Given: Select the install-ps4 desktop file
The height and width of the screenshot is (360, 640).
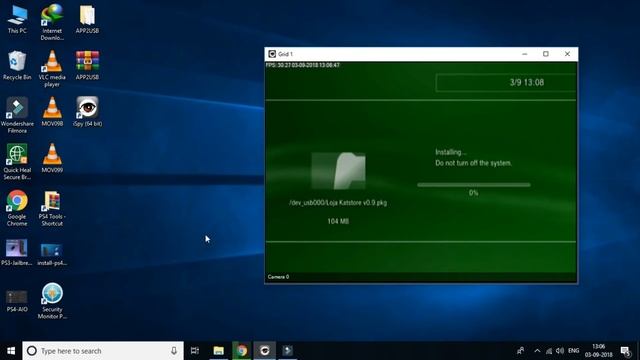Looking at the screenshot, I should click(52, 253).
